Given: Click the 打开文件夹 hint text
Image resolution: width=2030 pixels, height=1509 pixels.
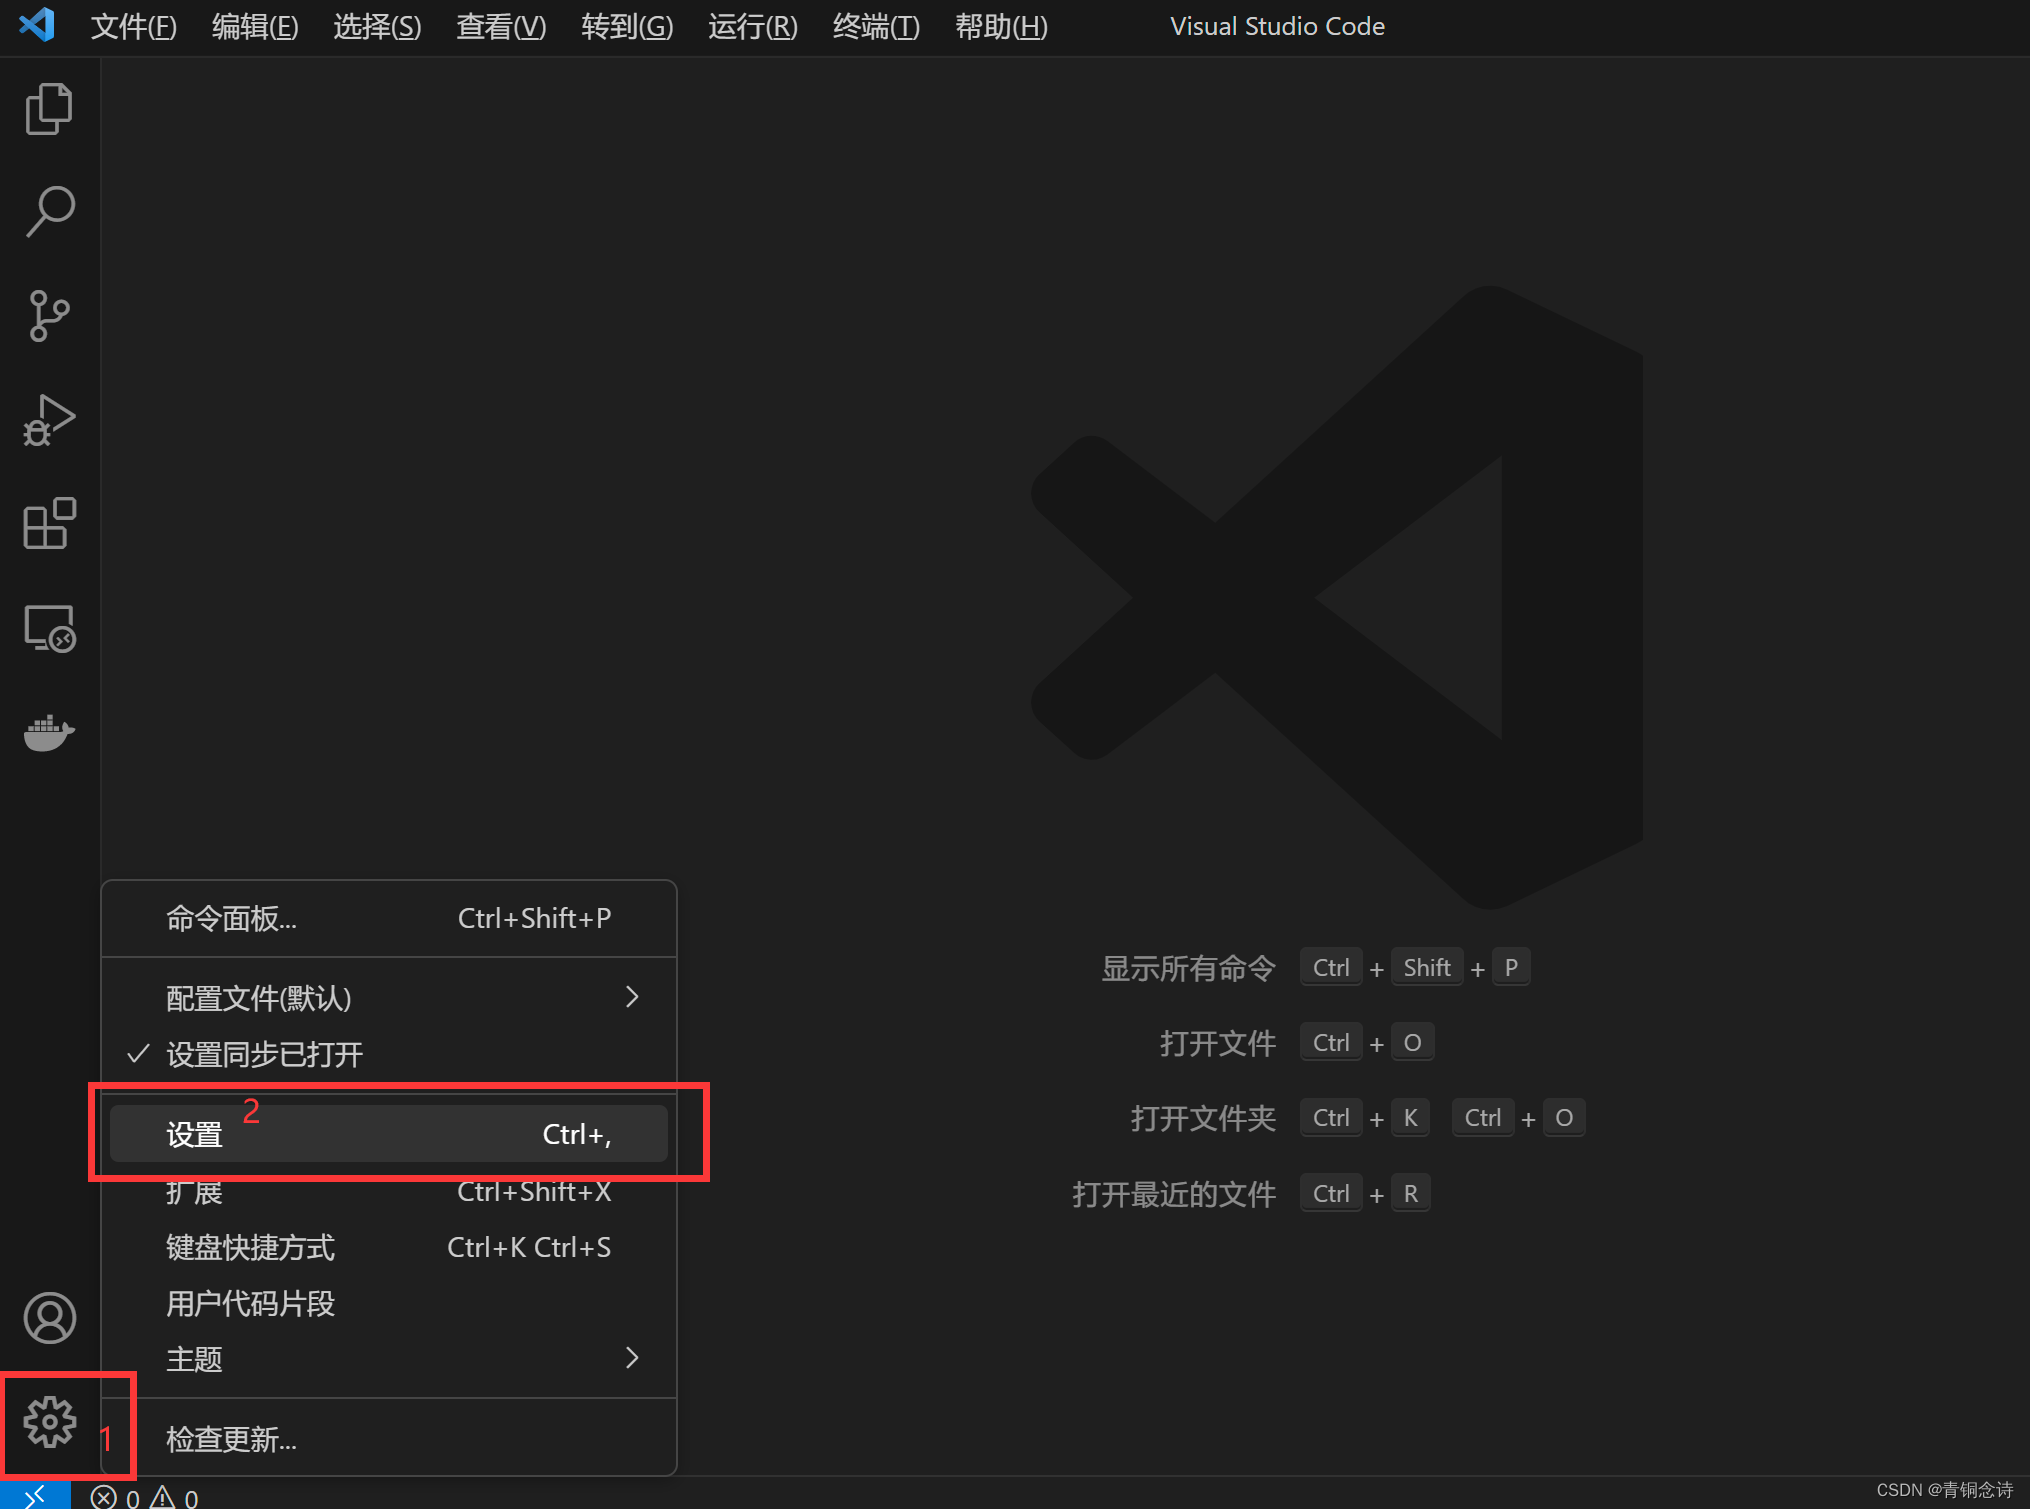Looking at the screenshot, I should pyautogui.click(x=1203, y=1118).
